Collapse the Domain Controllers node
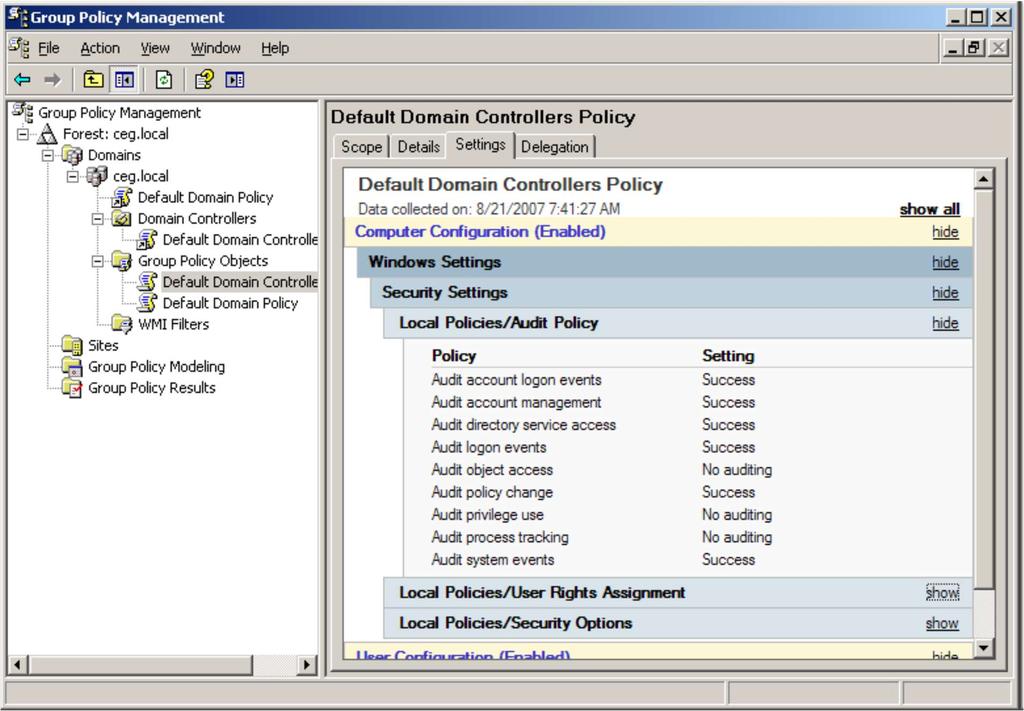The image size is (1024, 711). [x=97, y=219]
